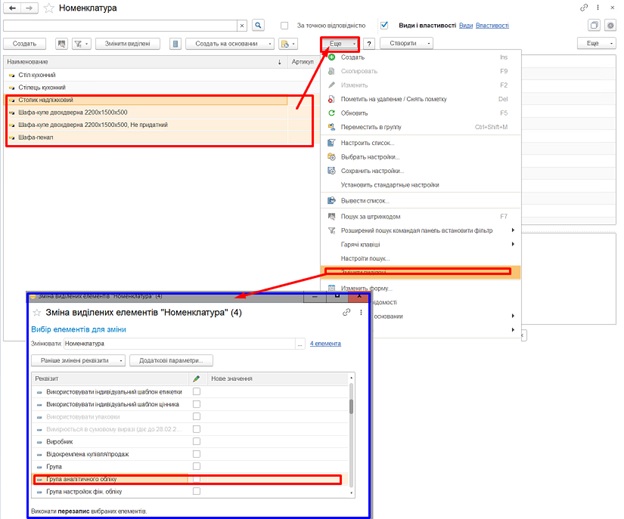Screen dimensions: 624x519
Task: Open the Створити dropdown button
Action: 409,44
